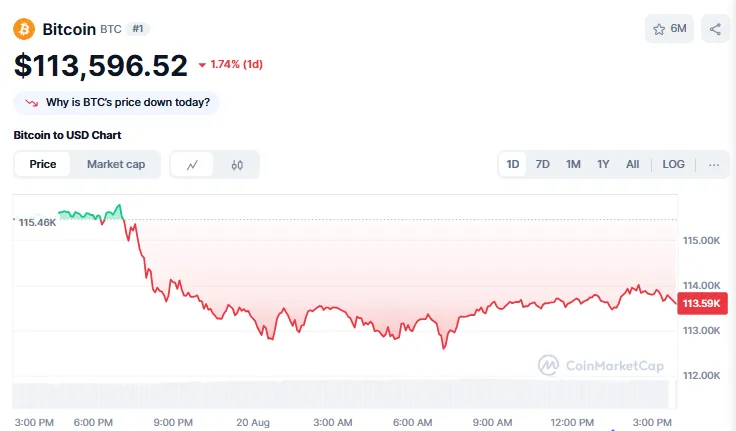The height and width of the screenshot is (431, 736).
Task: Switch to line chart view
Action: pos(192,165)
